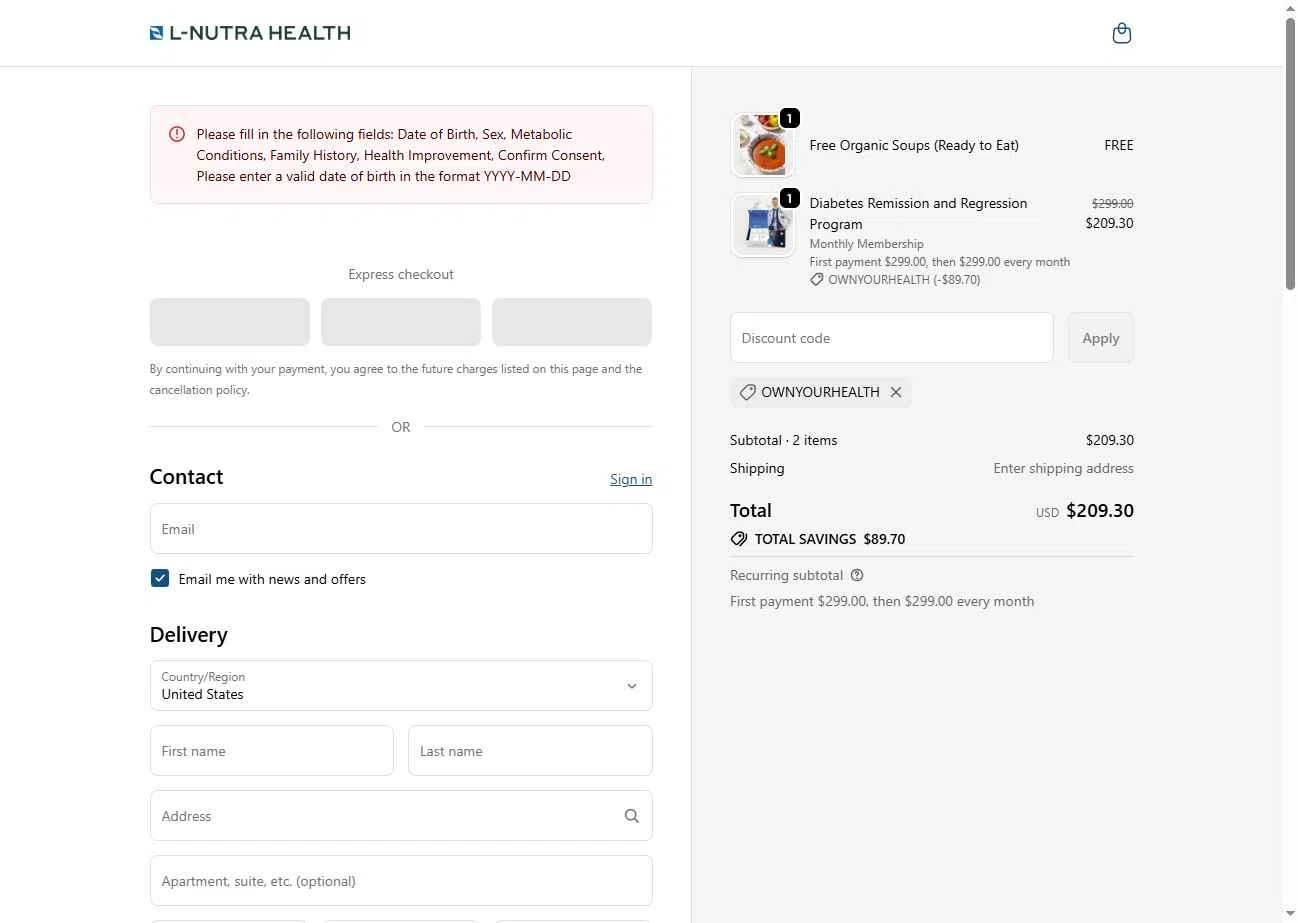Click the address search magnifier icon
The height and width of the screenshot is (923, 1298).
631,816
